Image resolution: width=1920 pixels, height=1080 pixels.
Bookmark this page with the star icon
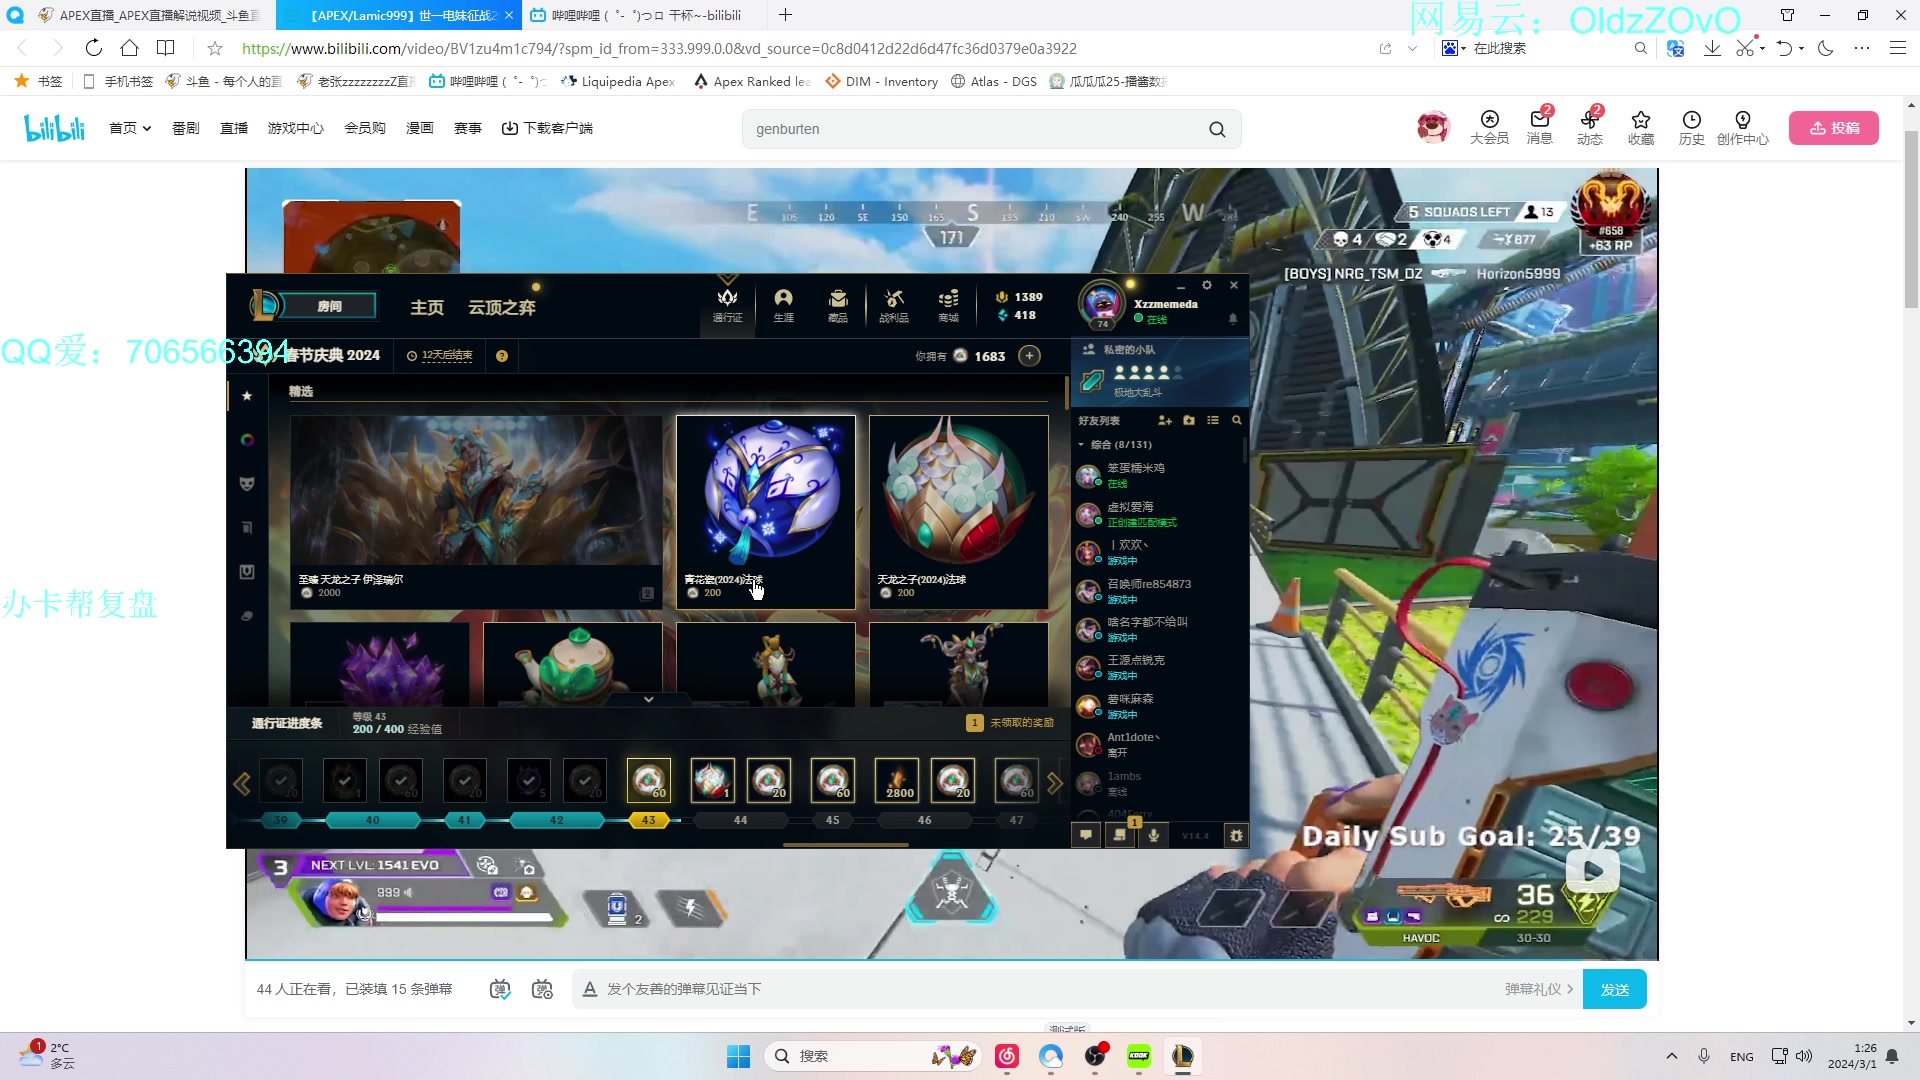(214, 48)
